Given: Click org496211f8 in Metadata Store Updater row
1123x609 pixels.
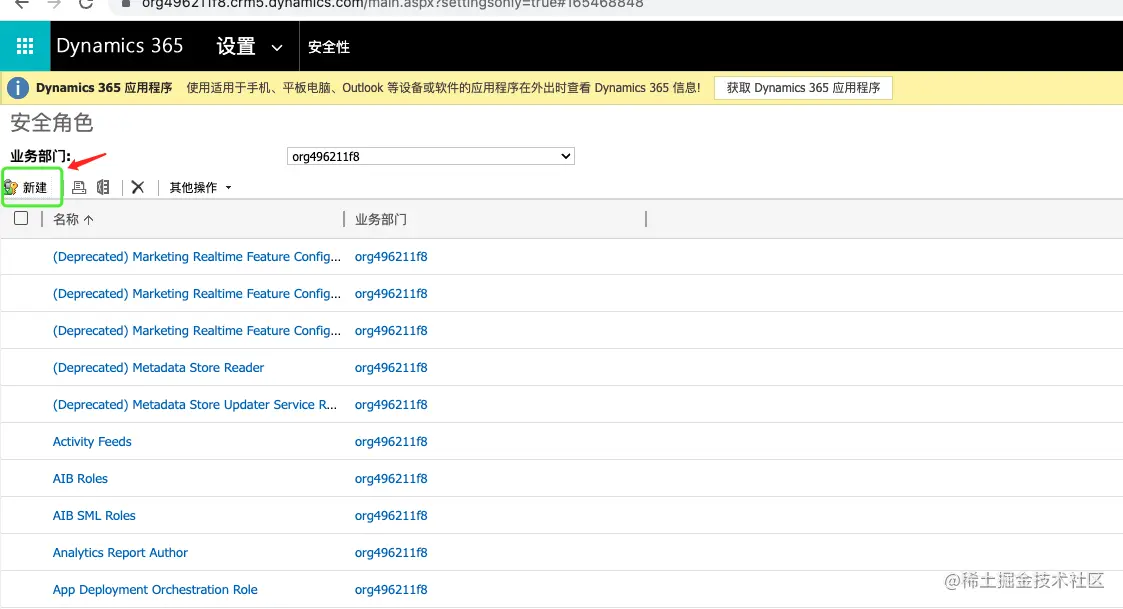Looking at the screenshot, I should tap(391, 405).
